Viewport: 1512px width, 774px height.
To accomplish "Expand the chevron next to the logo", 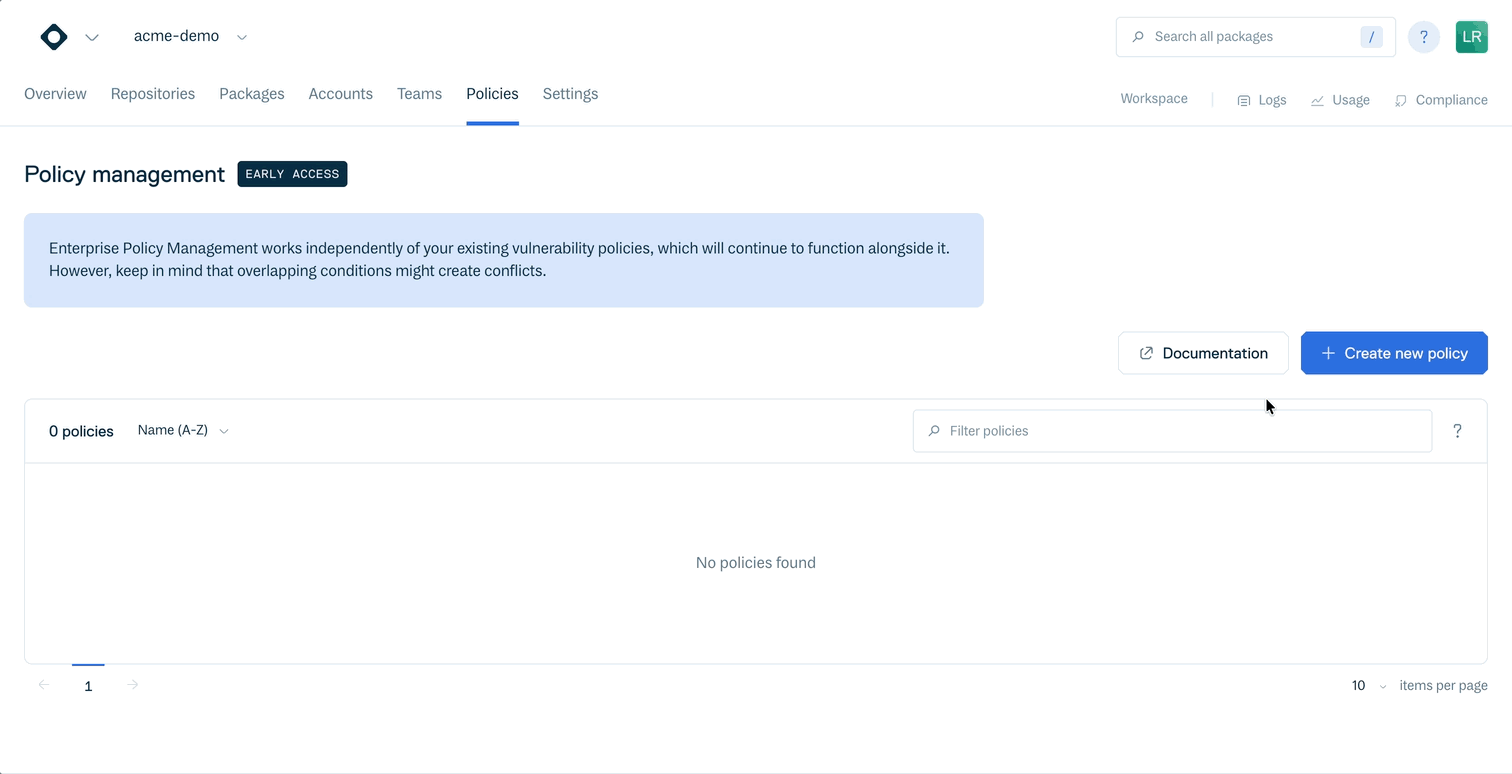I will click(x=92, y=37).
